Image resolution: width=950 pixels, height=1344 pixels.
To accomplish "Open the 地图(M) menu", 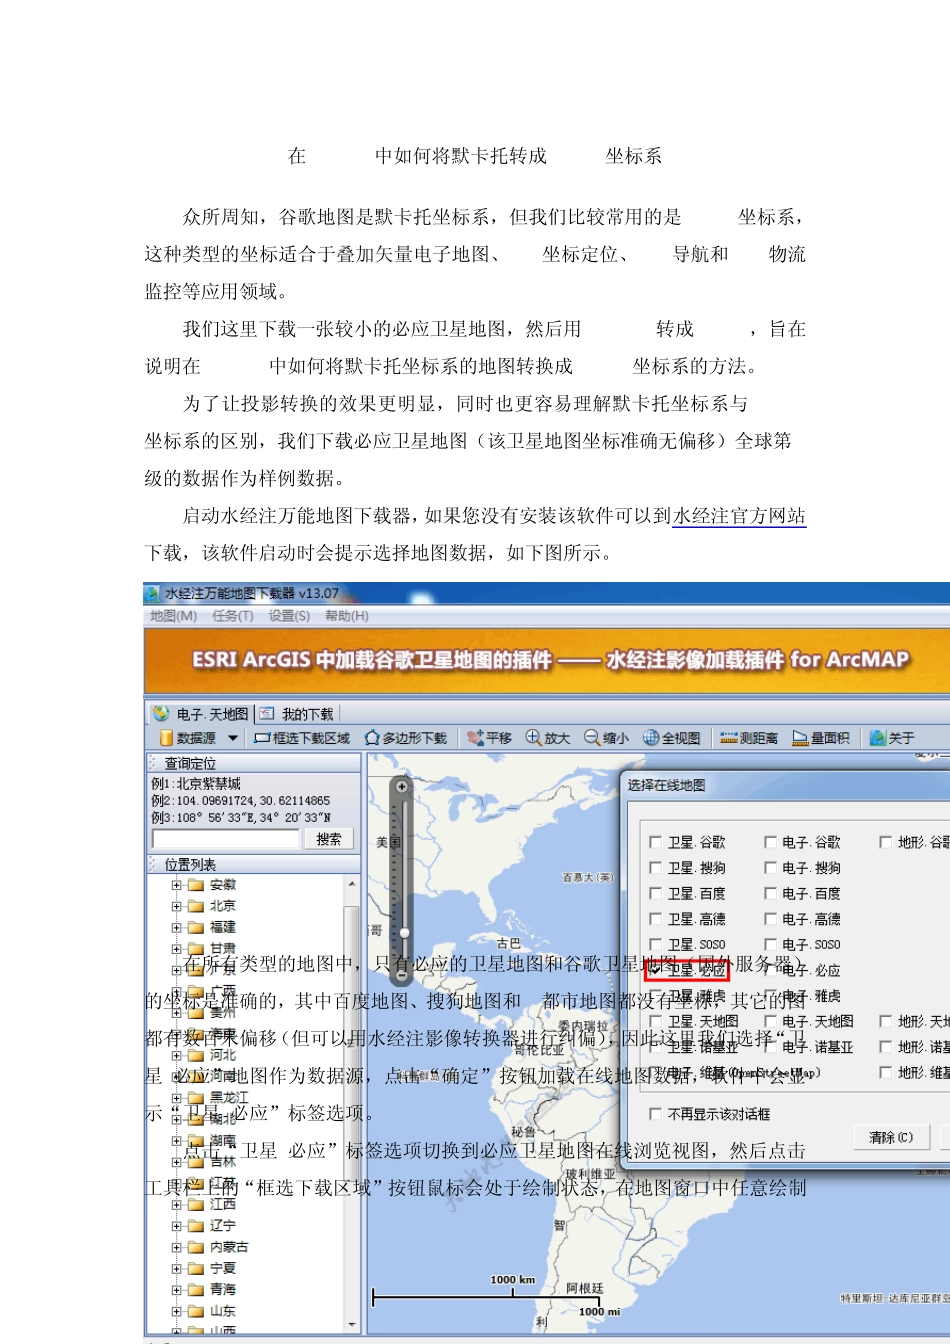I will (x=173, y=616).
